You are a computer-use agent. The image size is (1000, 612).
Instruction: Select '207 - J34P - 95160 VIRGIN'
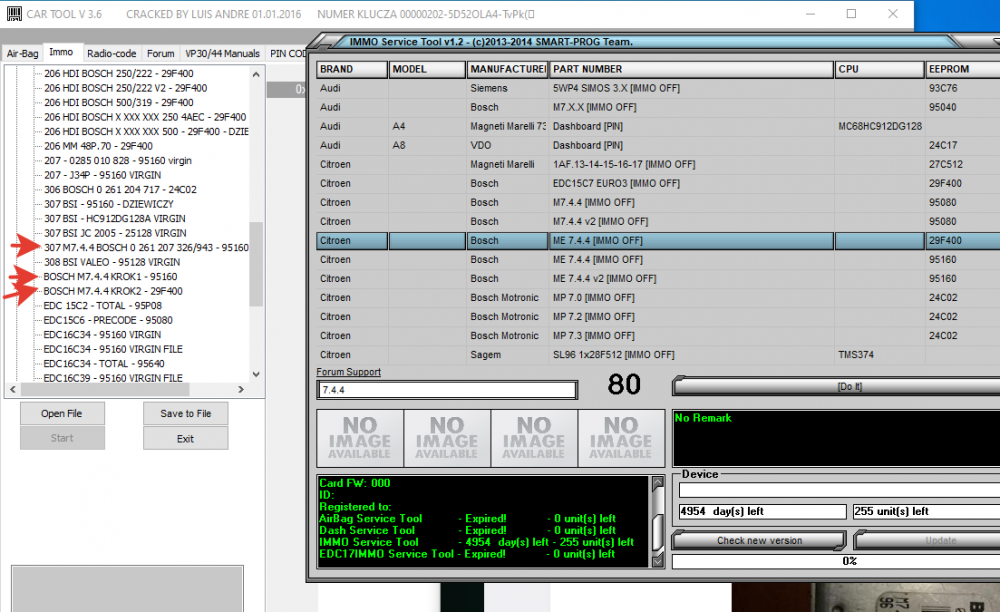click(102, 175)
